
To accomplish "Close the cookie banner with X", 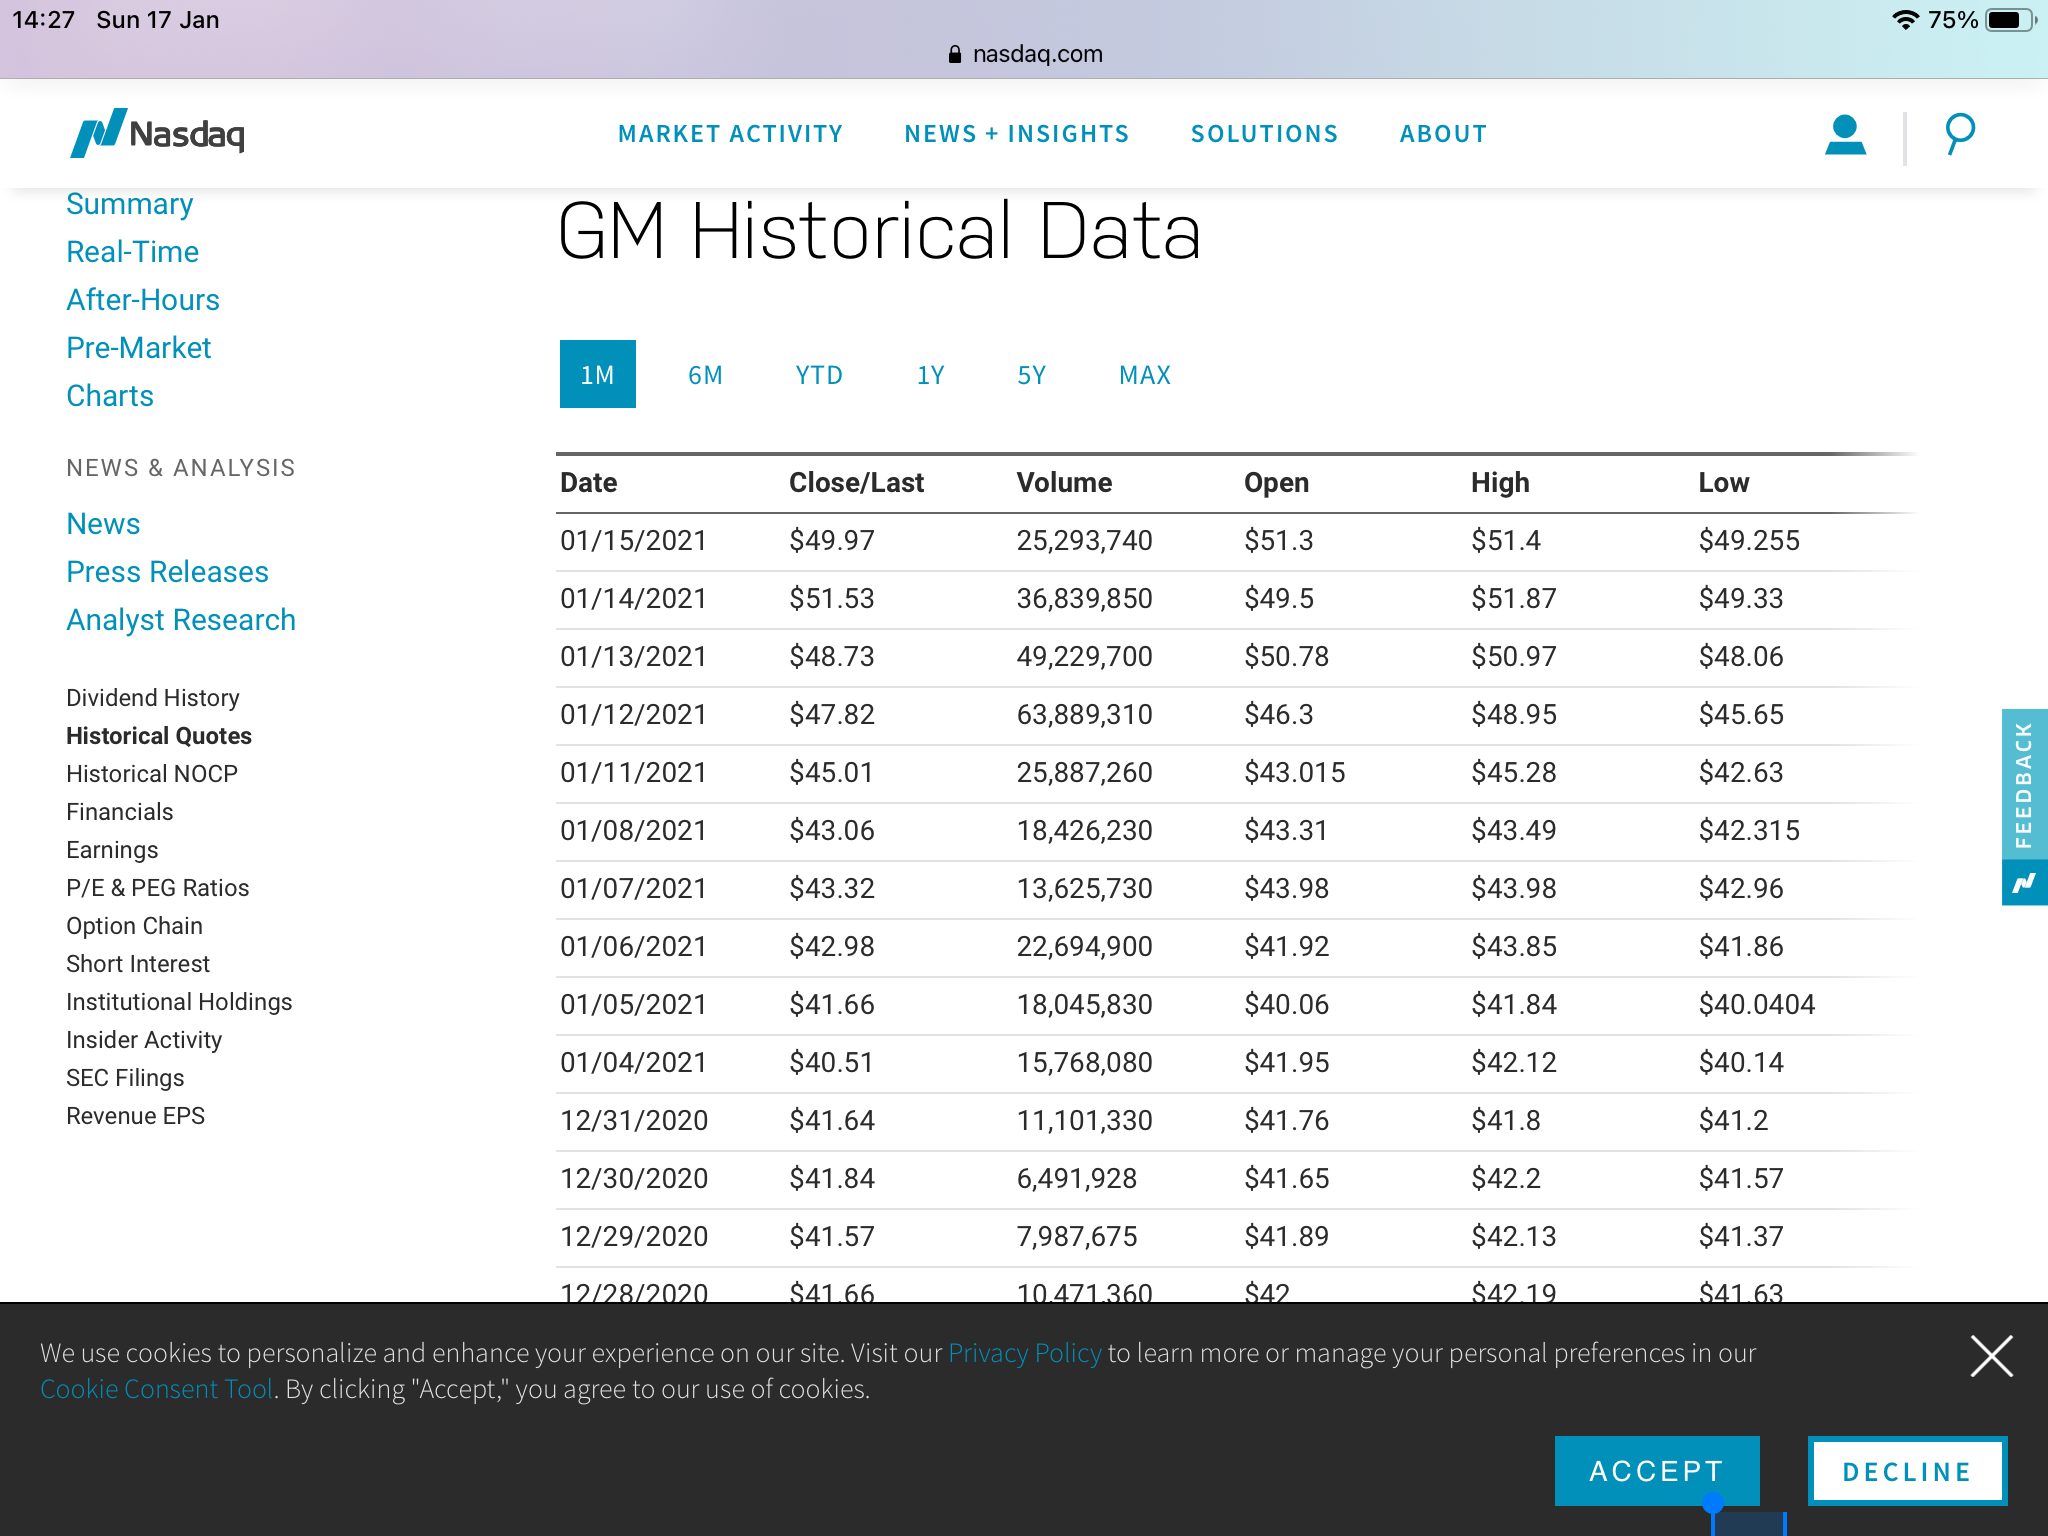I will click(1991, 1356).
